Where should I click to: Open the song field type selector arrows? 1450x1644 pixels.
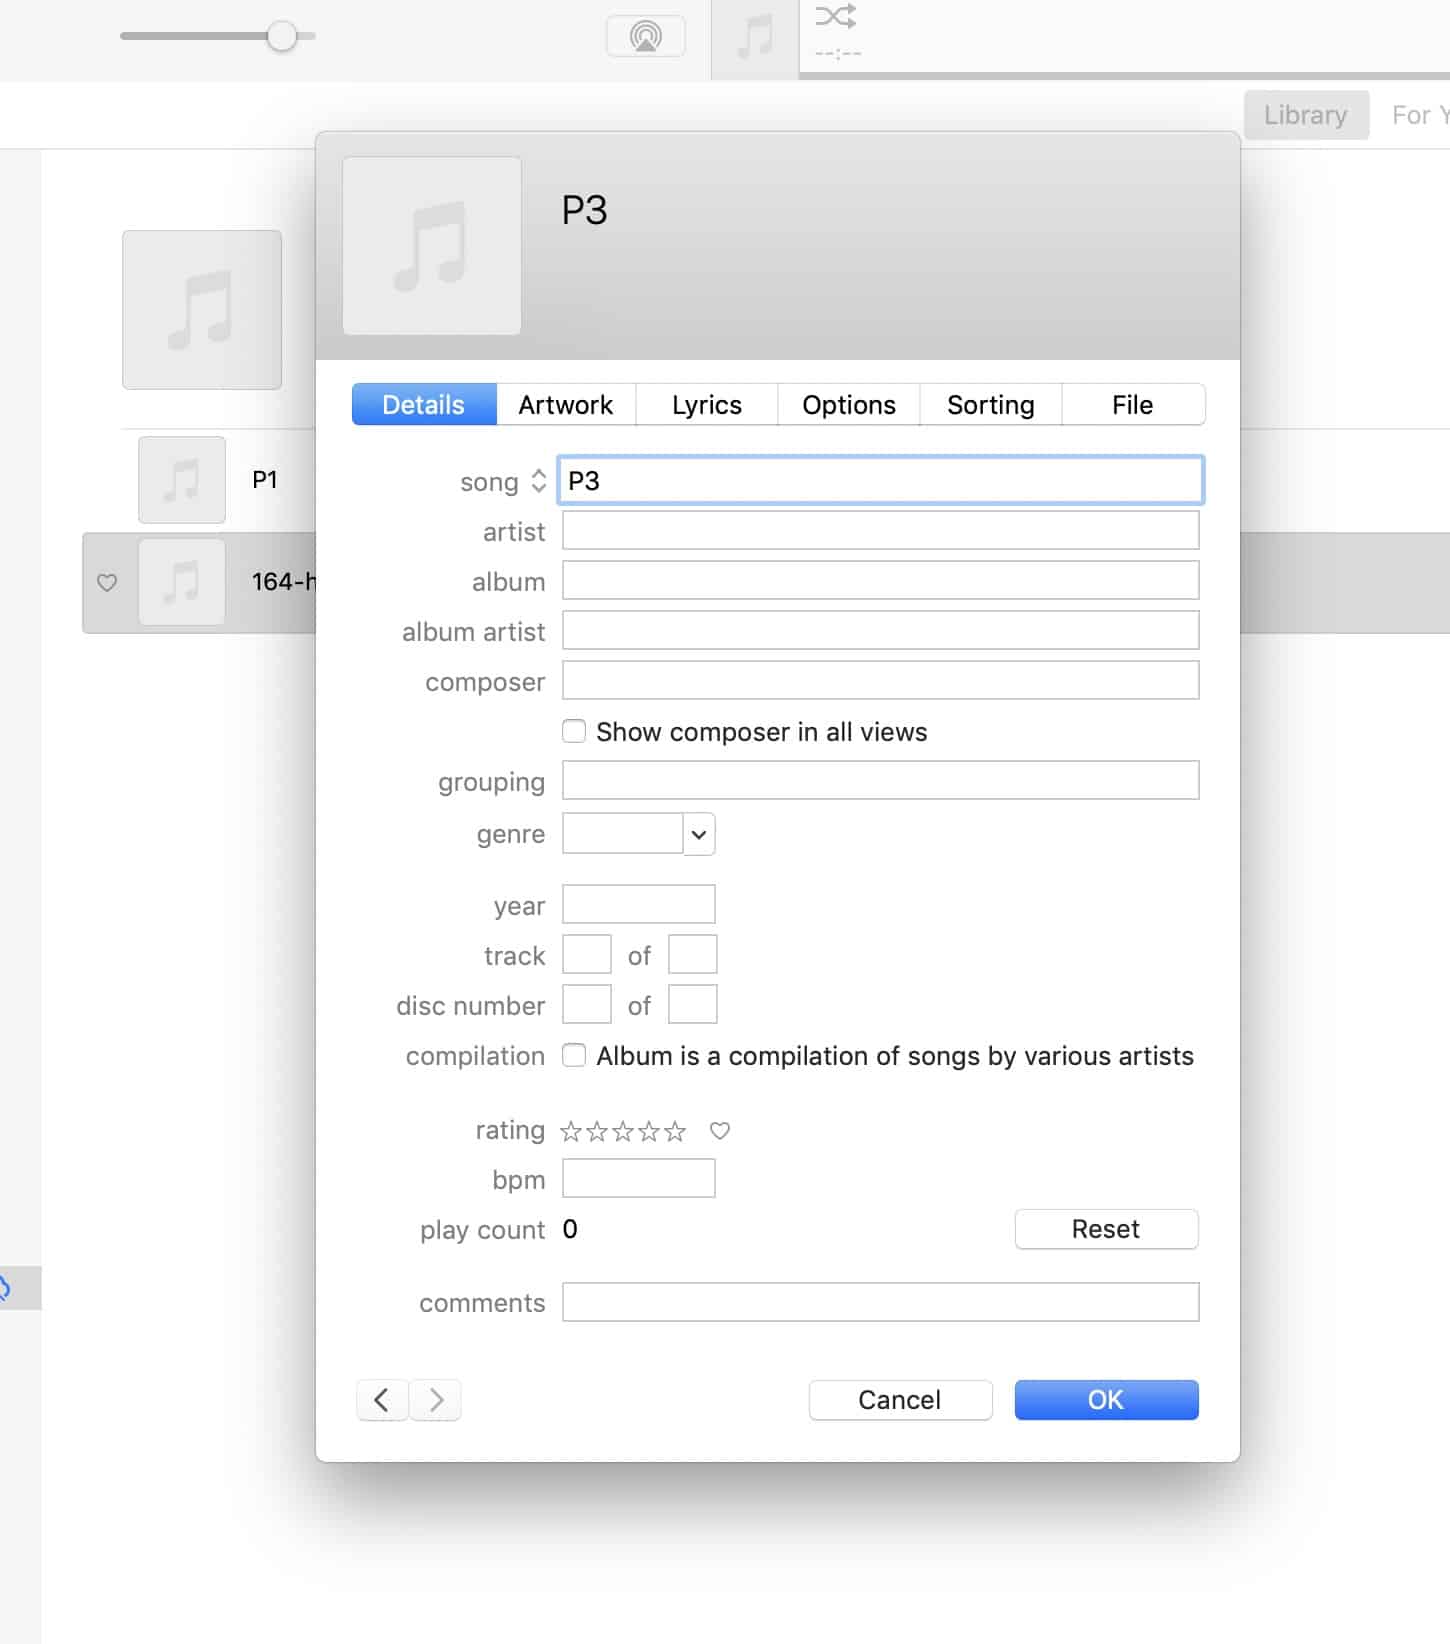click(538, 481)
